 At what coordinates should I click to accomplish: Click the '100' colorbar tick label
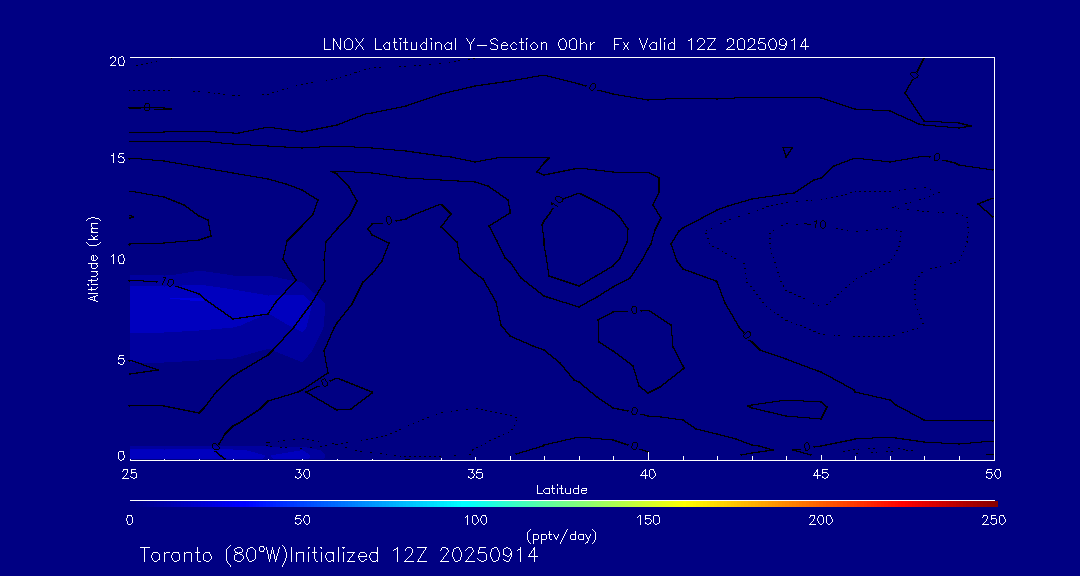[x=475, y=520]
